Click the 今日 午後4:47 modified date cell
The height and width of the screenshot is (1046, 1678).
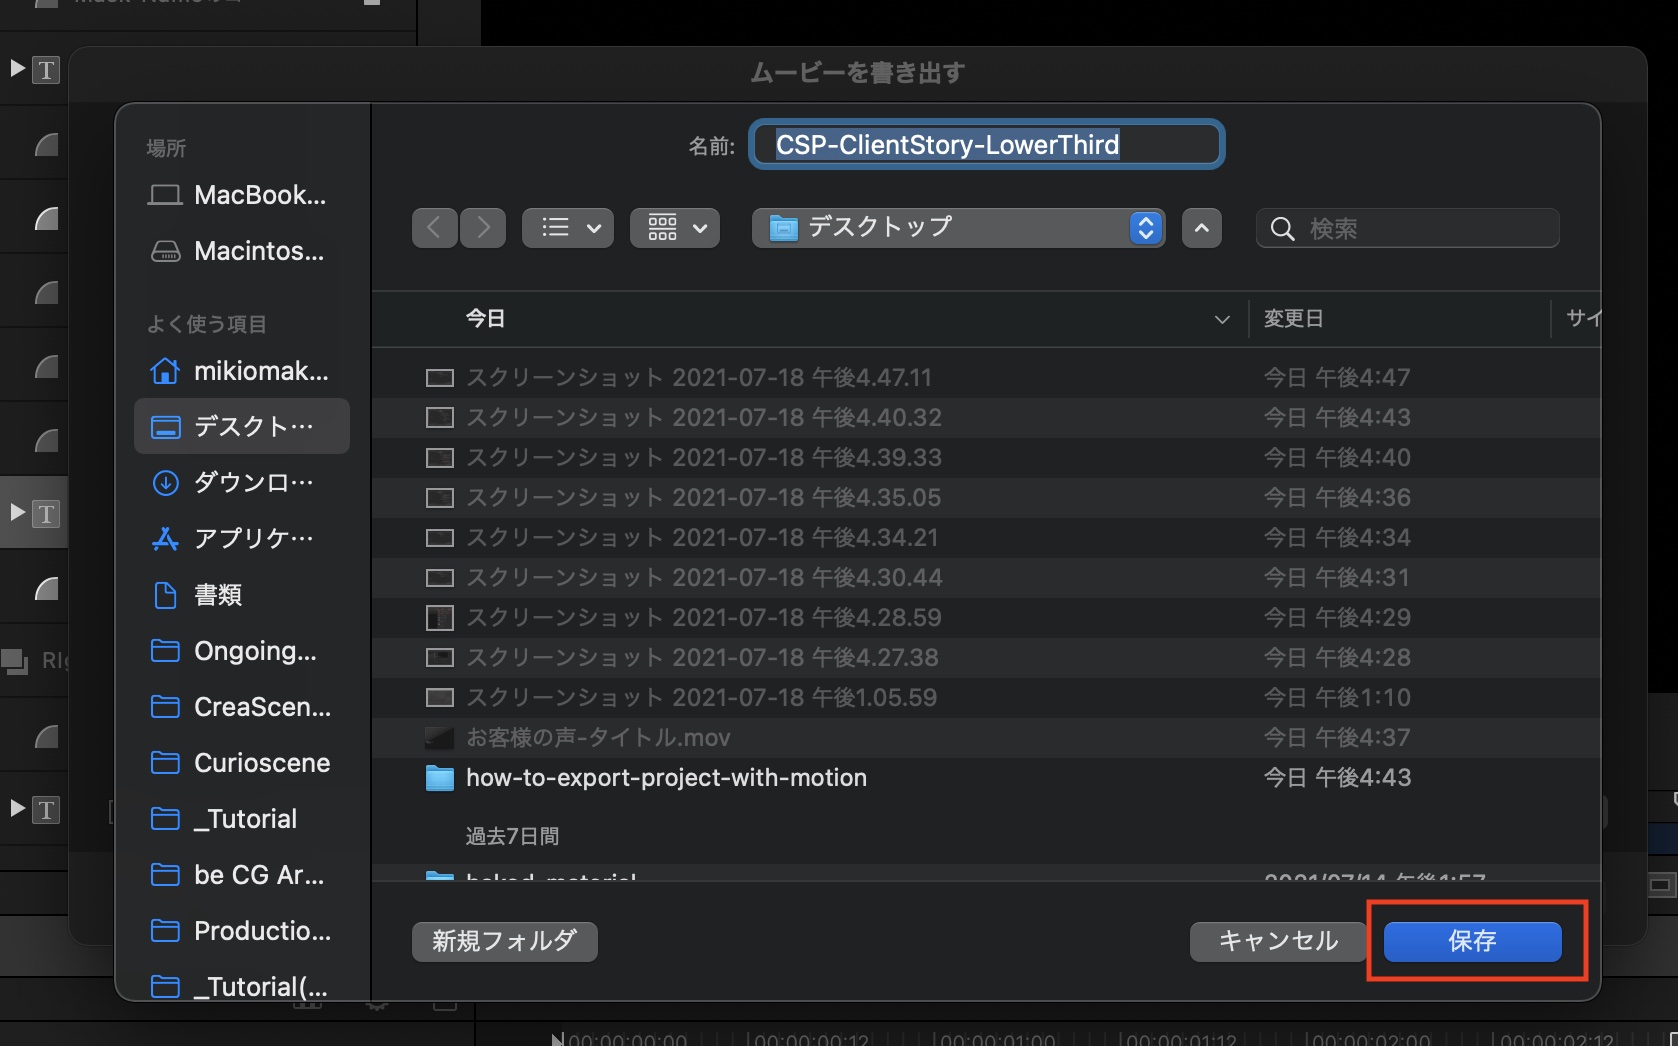(x=1337, y=377)
